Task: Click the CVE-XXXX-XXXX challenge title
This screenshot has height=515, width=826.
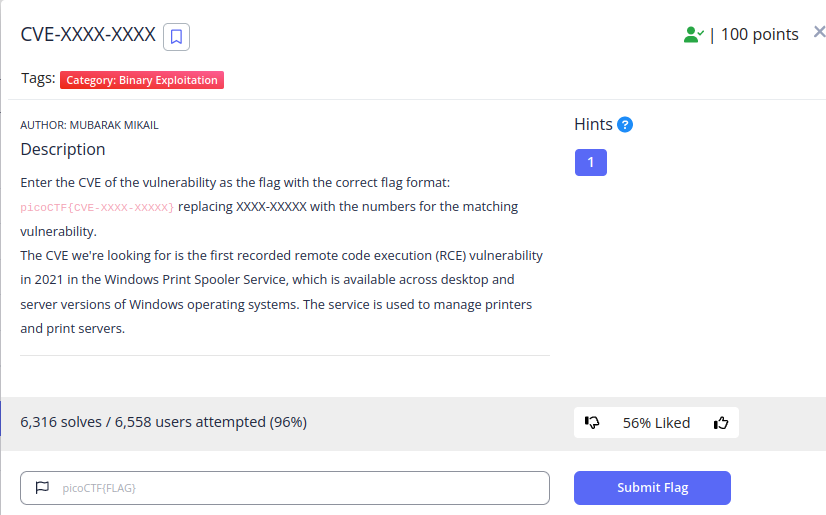Action: pos(88,35)
